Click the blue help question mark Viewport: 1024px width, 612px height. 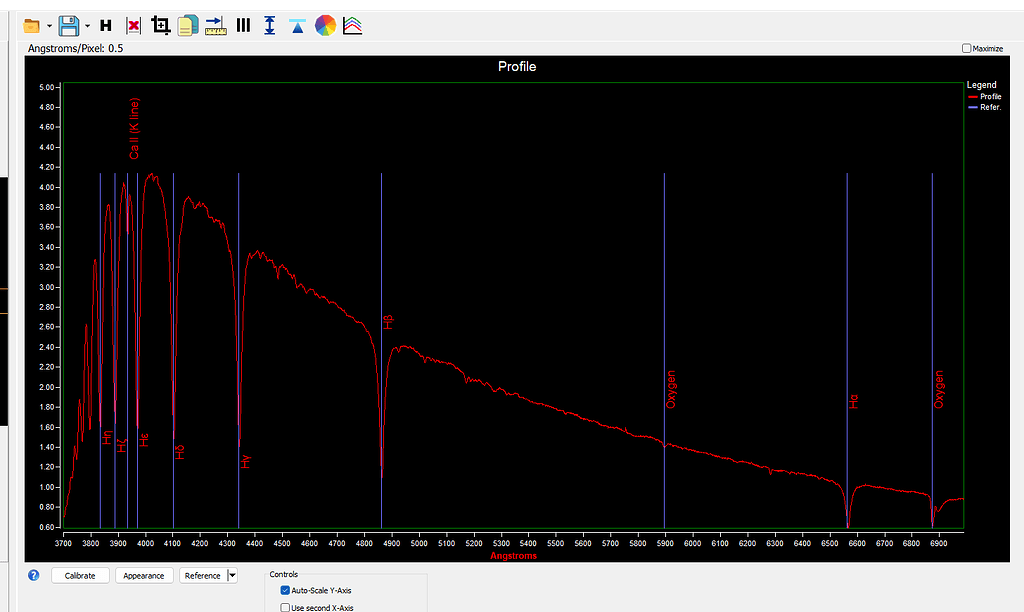pos(33,575)
